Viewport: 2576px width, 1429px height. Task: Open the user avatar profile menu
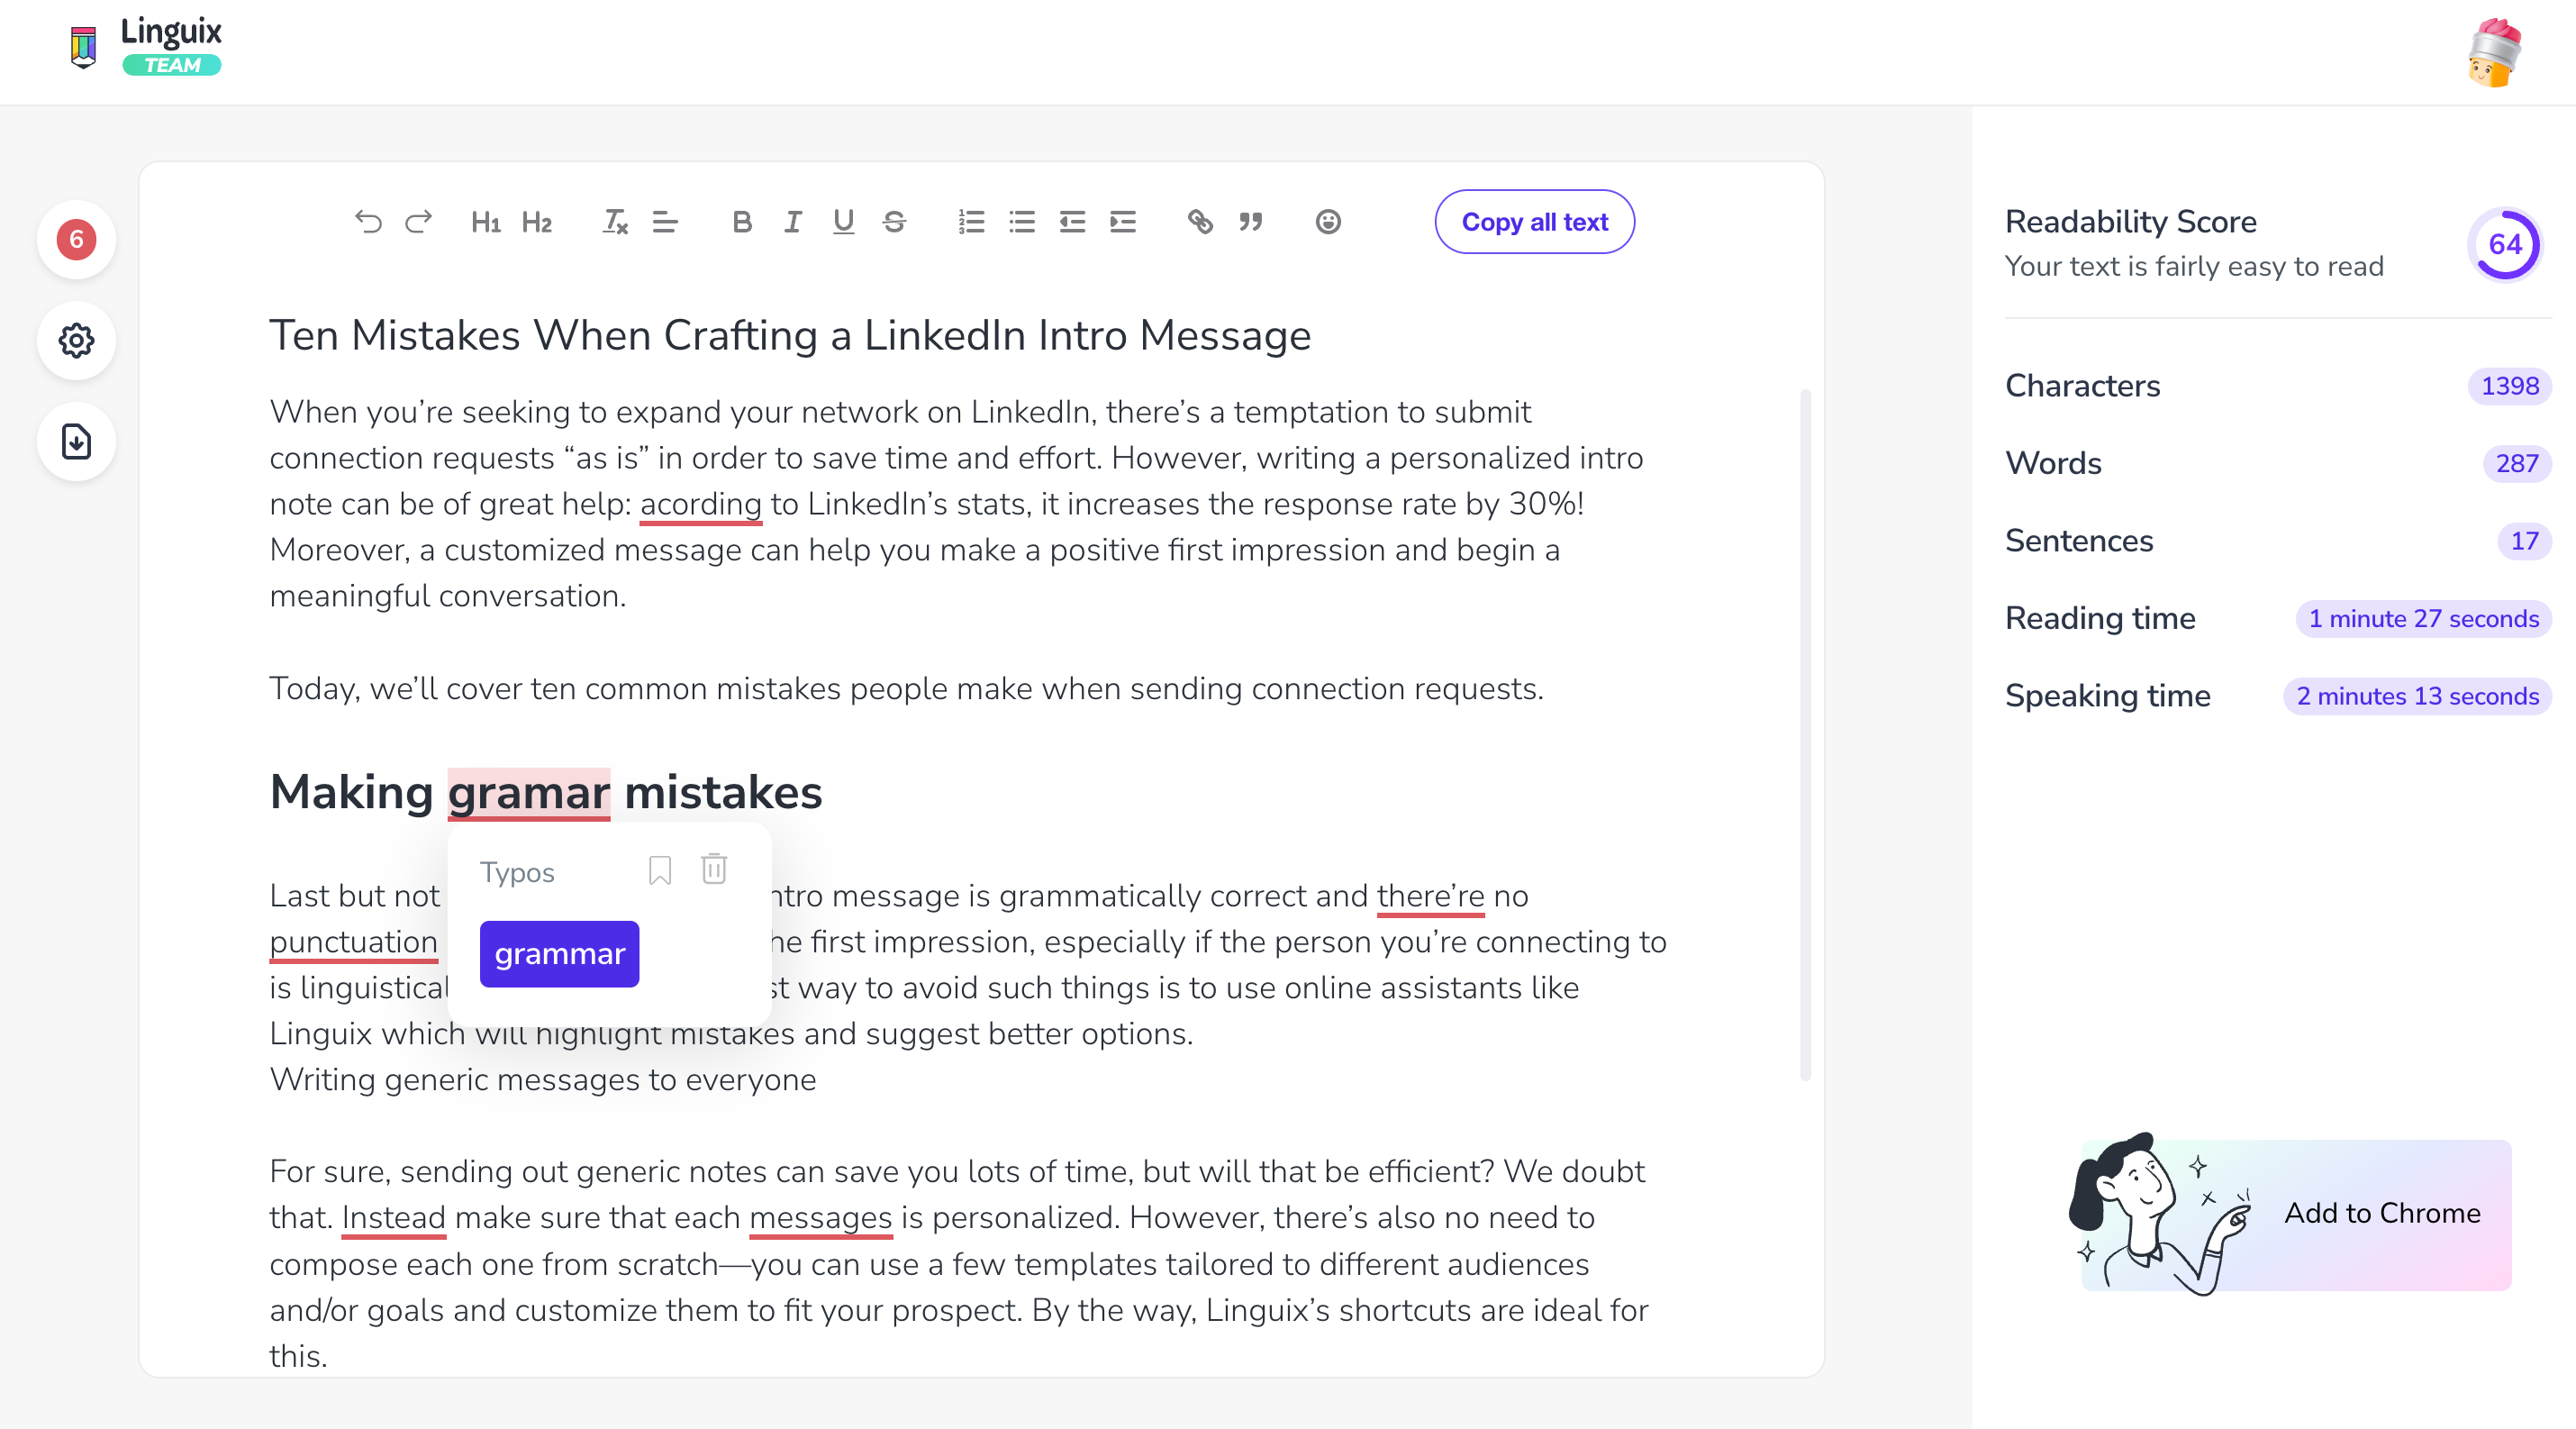point(2494,52)
